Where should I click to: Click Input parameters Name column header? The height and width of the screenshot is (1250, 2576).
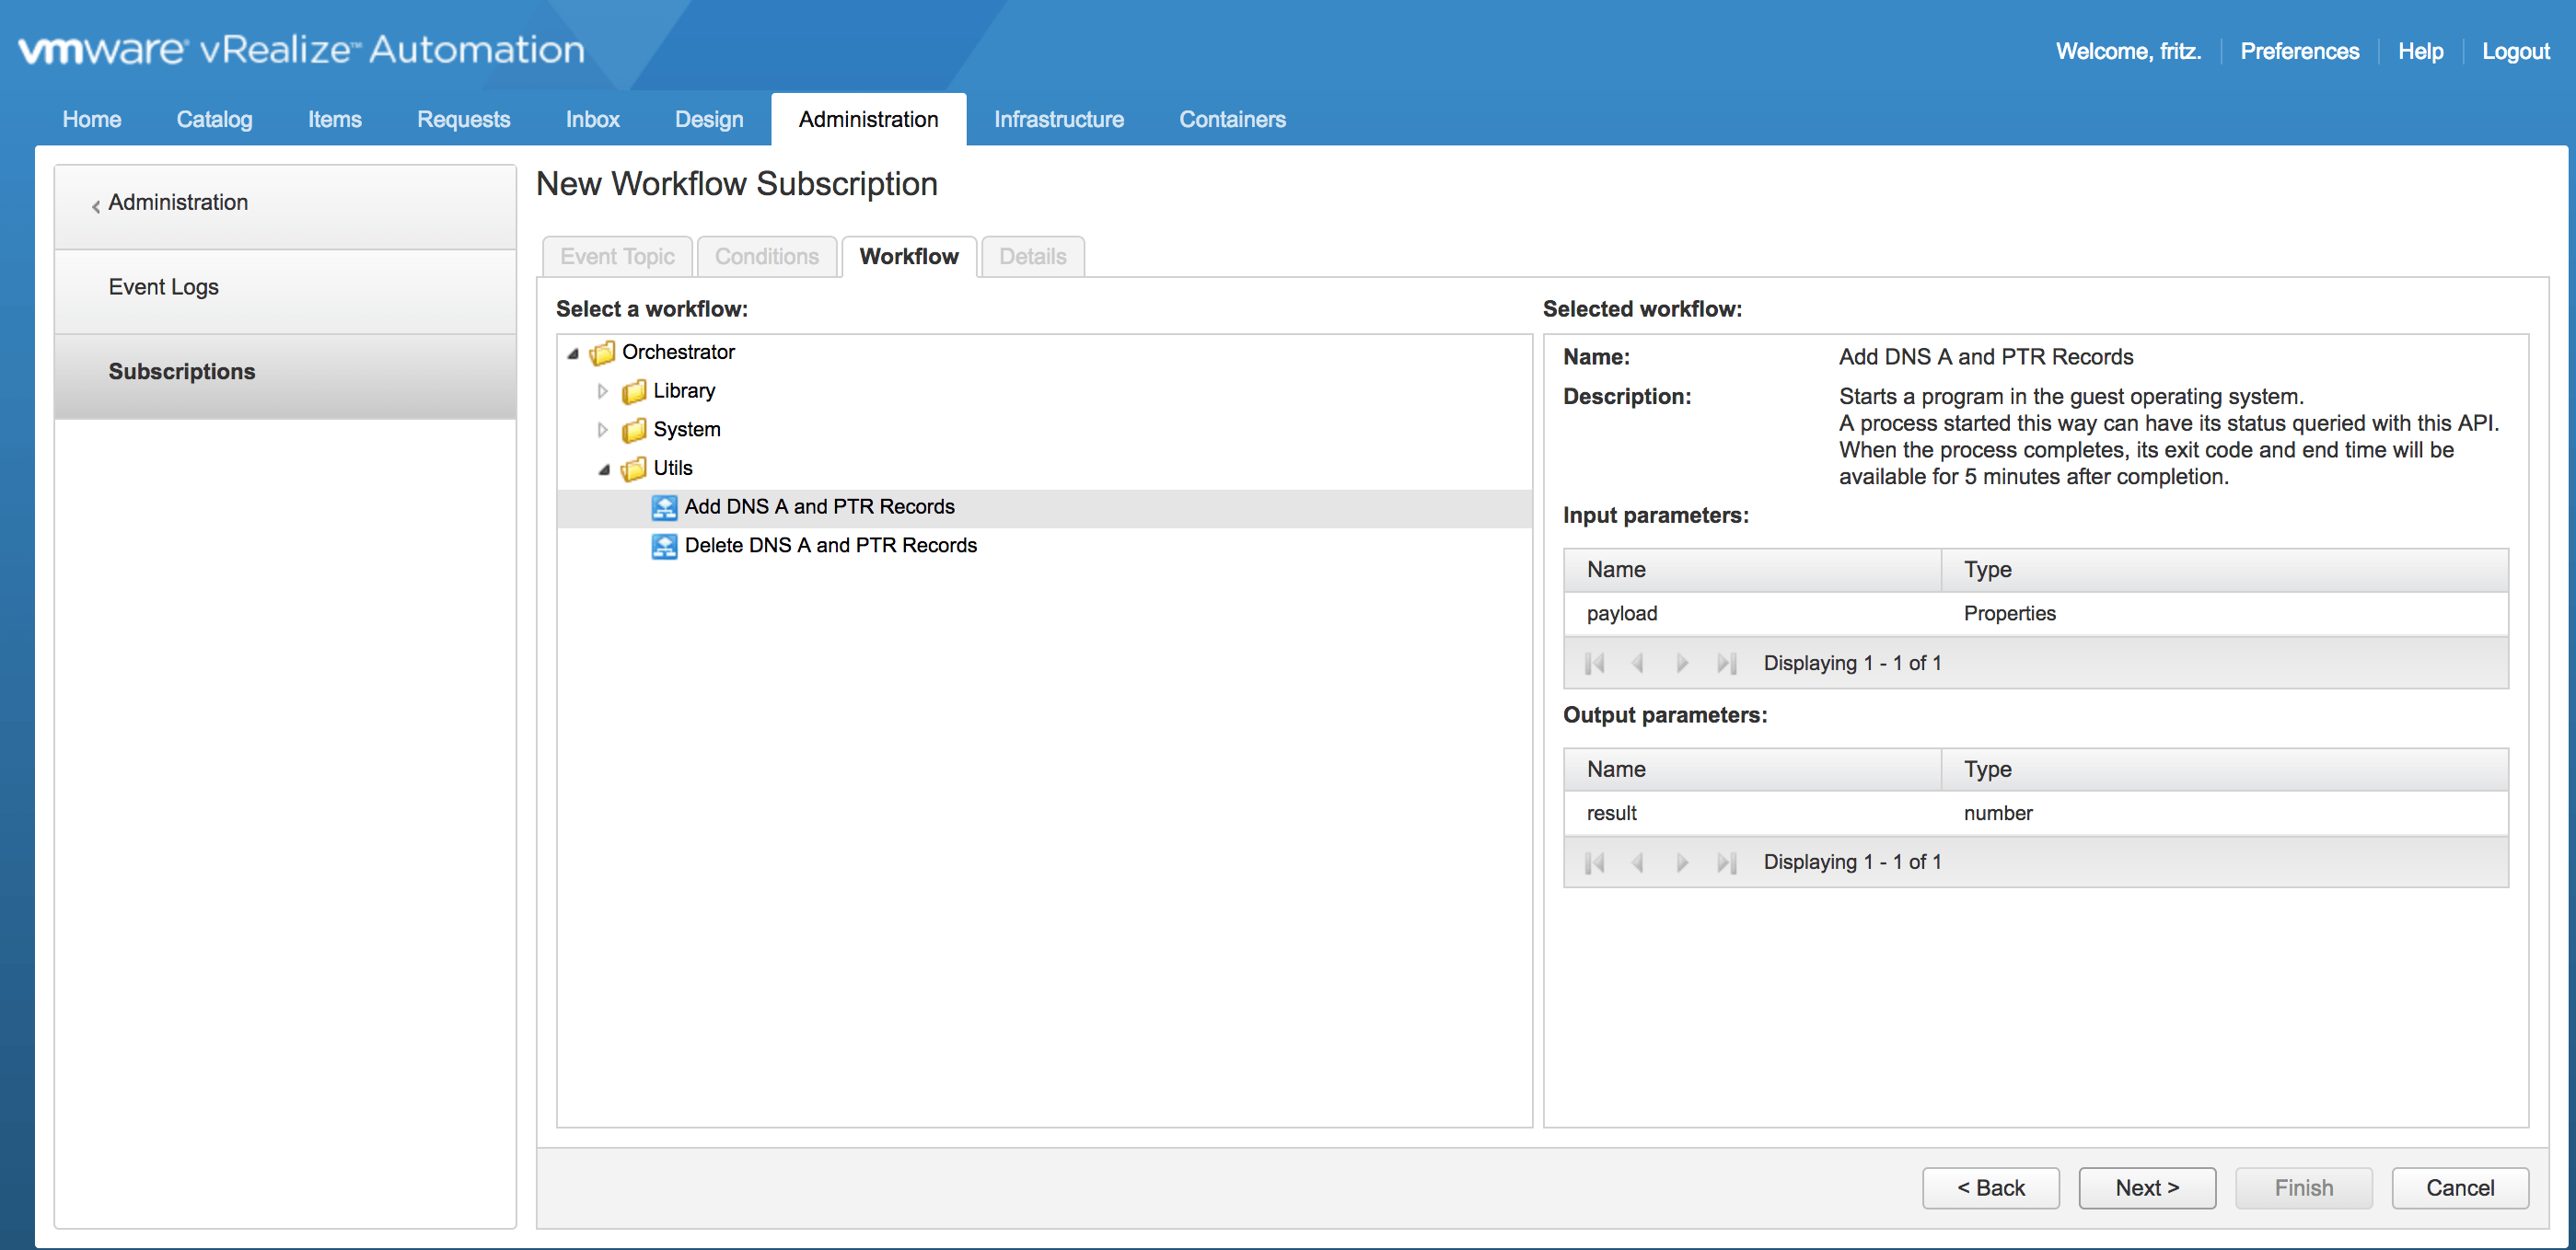click(x=1752, y=570)
